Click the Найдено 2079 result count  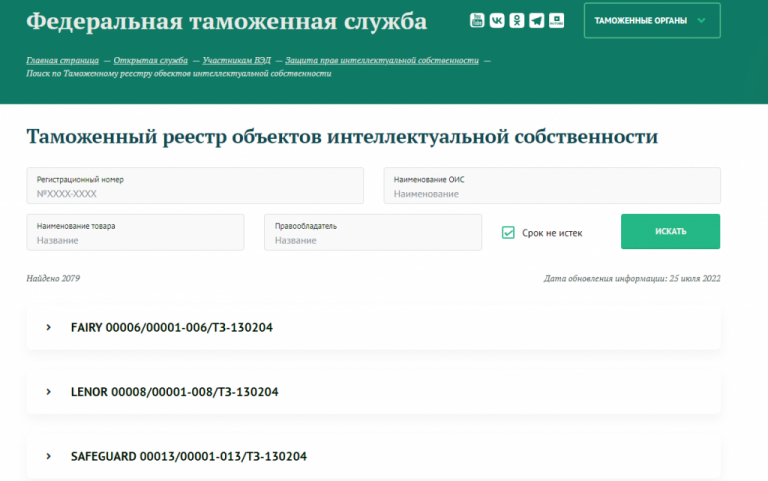click(x=53, y=278)
